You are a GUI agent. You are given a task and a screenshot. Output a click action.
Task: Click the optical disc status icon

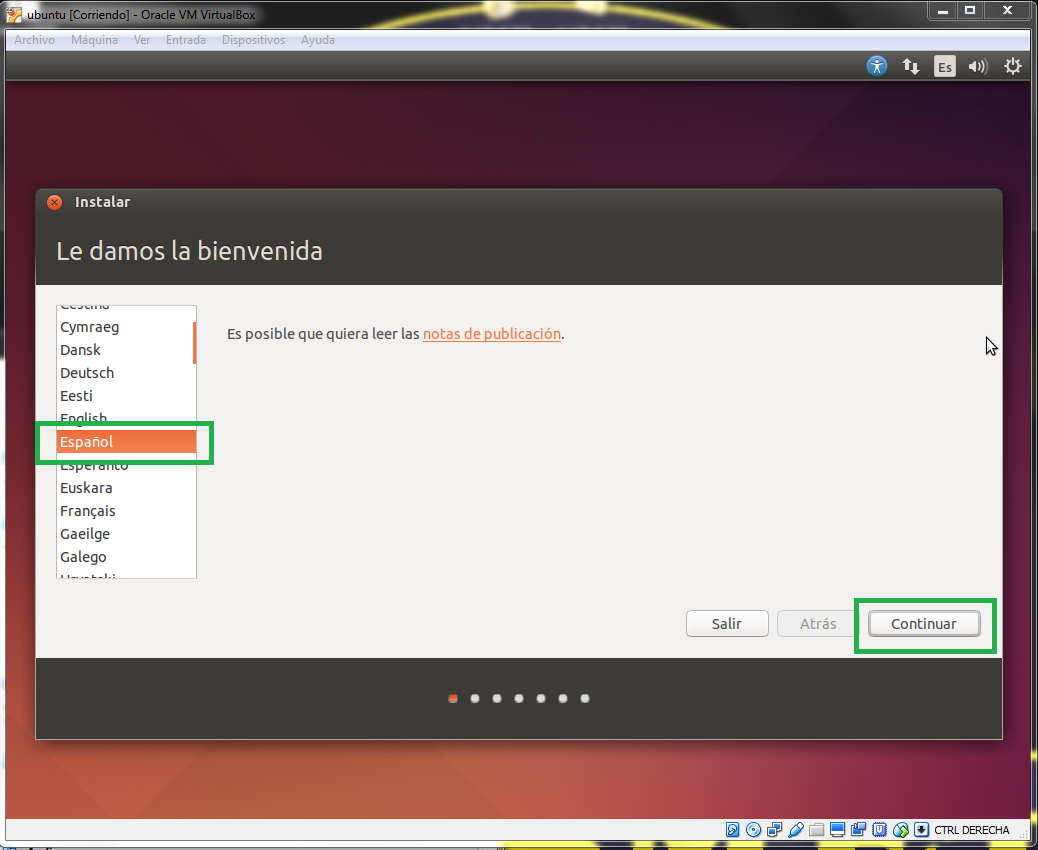(753, 829)
